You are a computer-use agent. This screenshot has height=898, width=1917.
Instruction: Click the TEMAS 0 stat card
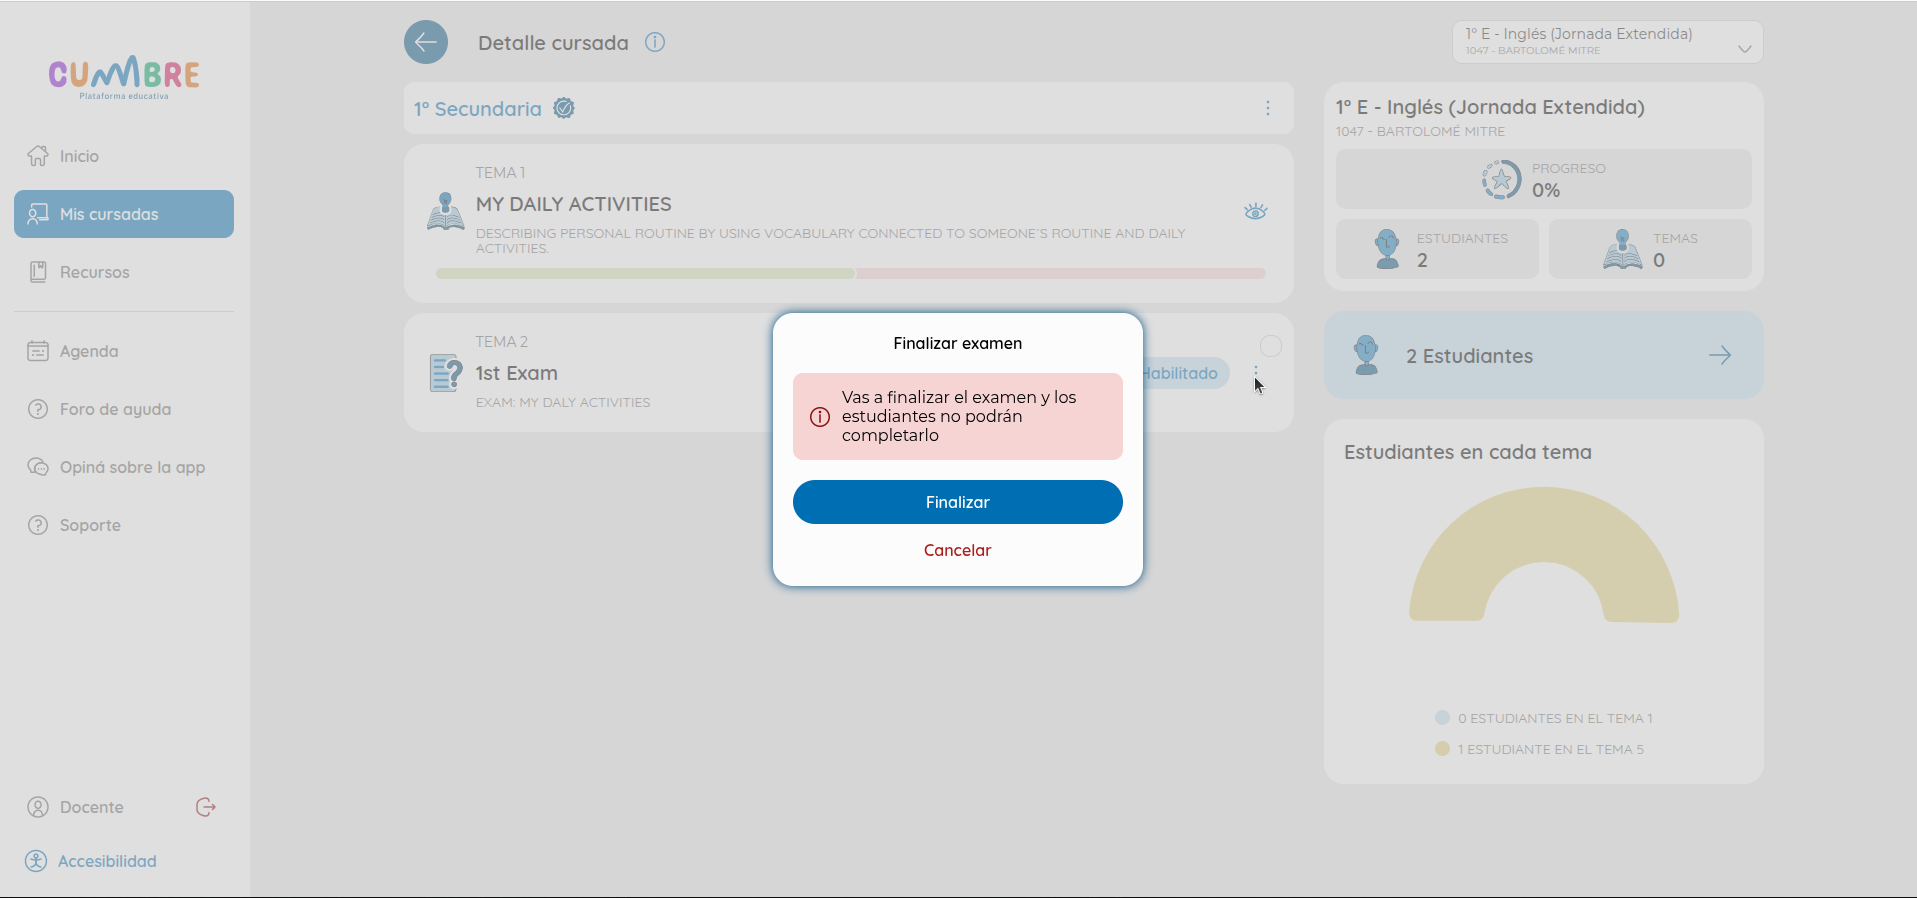pyautogui.click(x=1650, y=249)
